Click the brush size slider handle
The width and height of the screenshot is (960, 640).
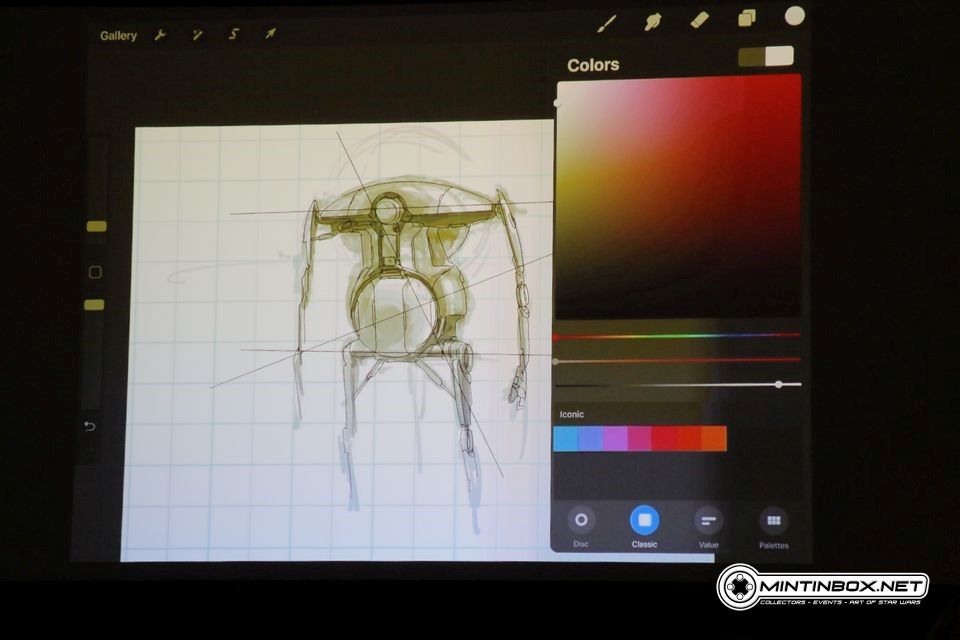[96, 227]
